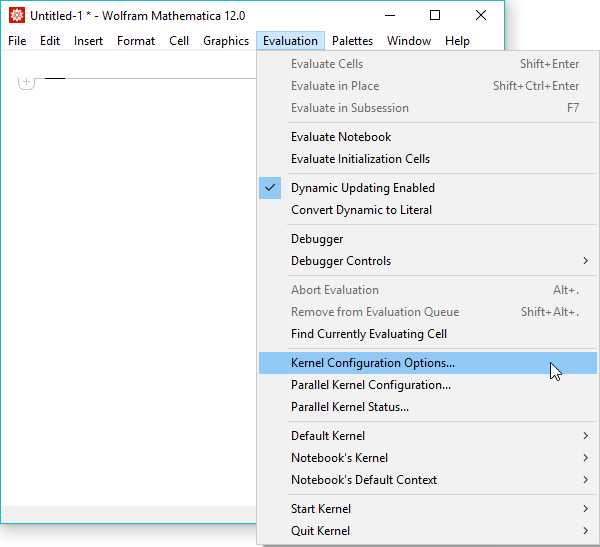The image size is (600, 547).
Task: Minimize the Mathematica window
Action: [x=390, y=16]
